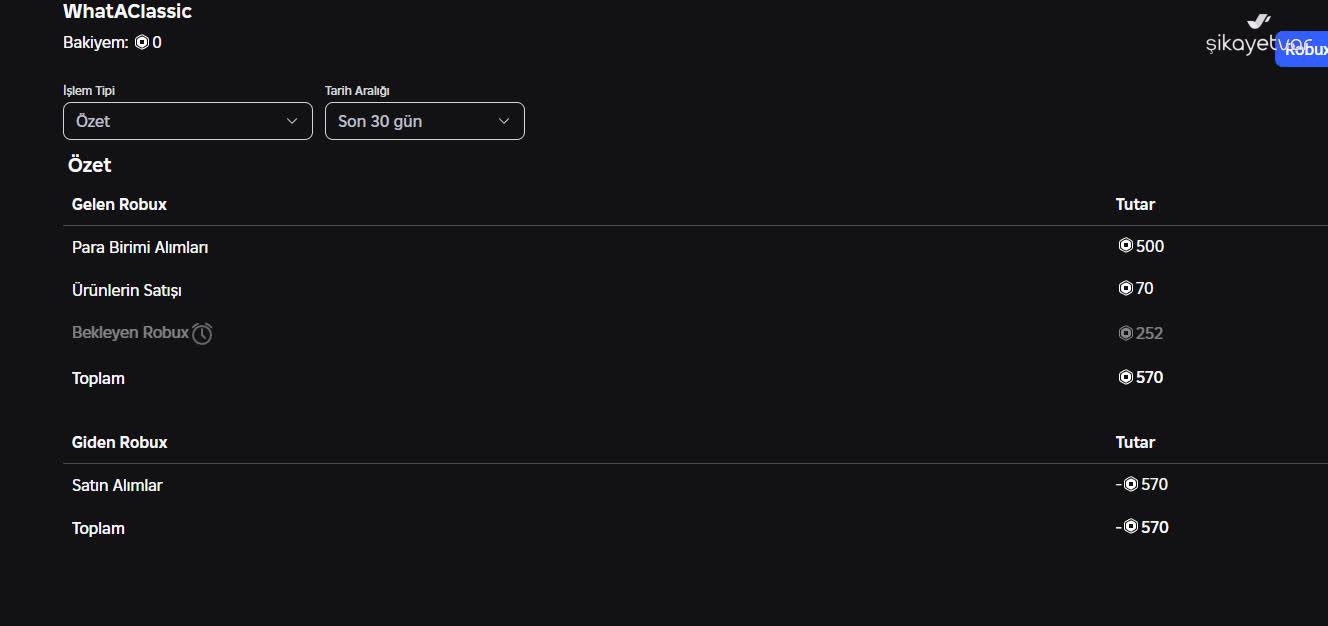Click the Robux icon next to 500 amount

pyautogui.click(x=1125, y=245)
